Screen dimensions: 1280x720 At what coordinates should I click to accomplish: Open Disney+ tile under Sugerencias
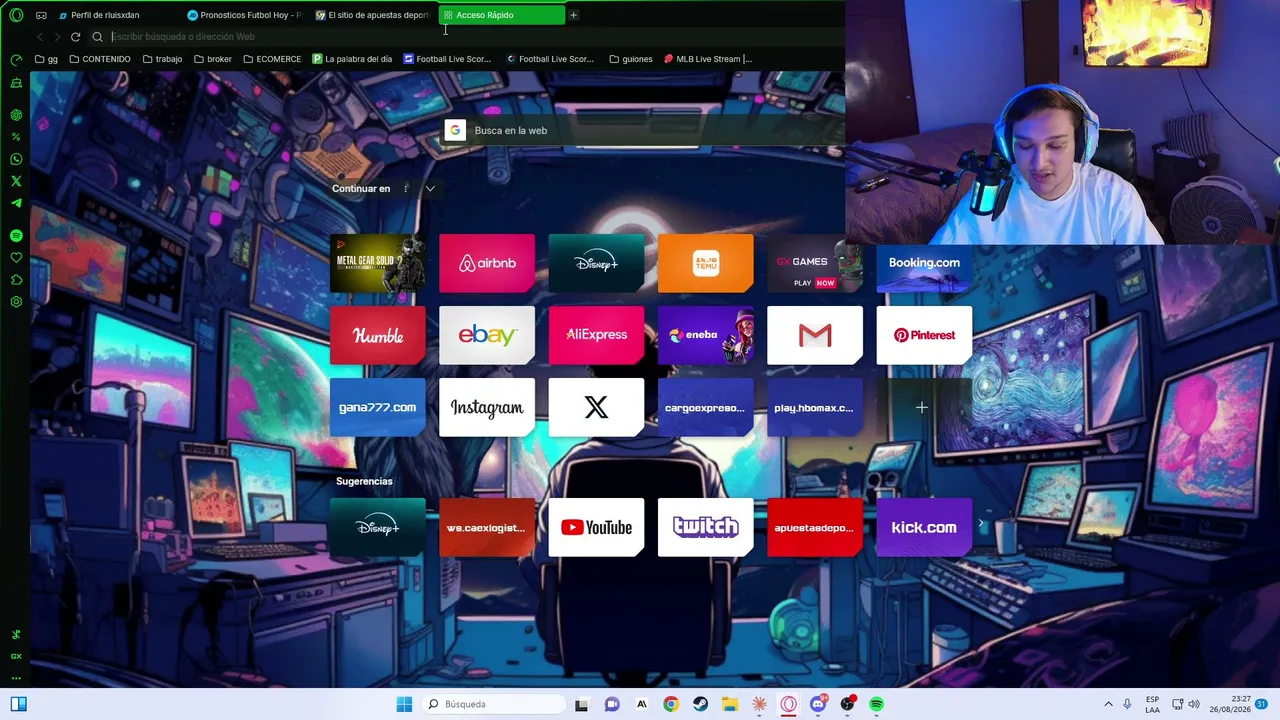pos(377,527)
